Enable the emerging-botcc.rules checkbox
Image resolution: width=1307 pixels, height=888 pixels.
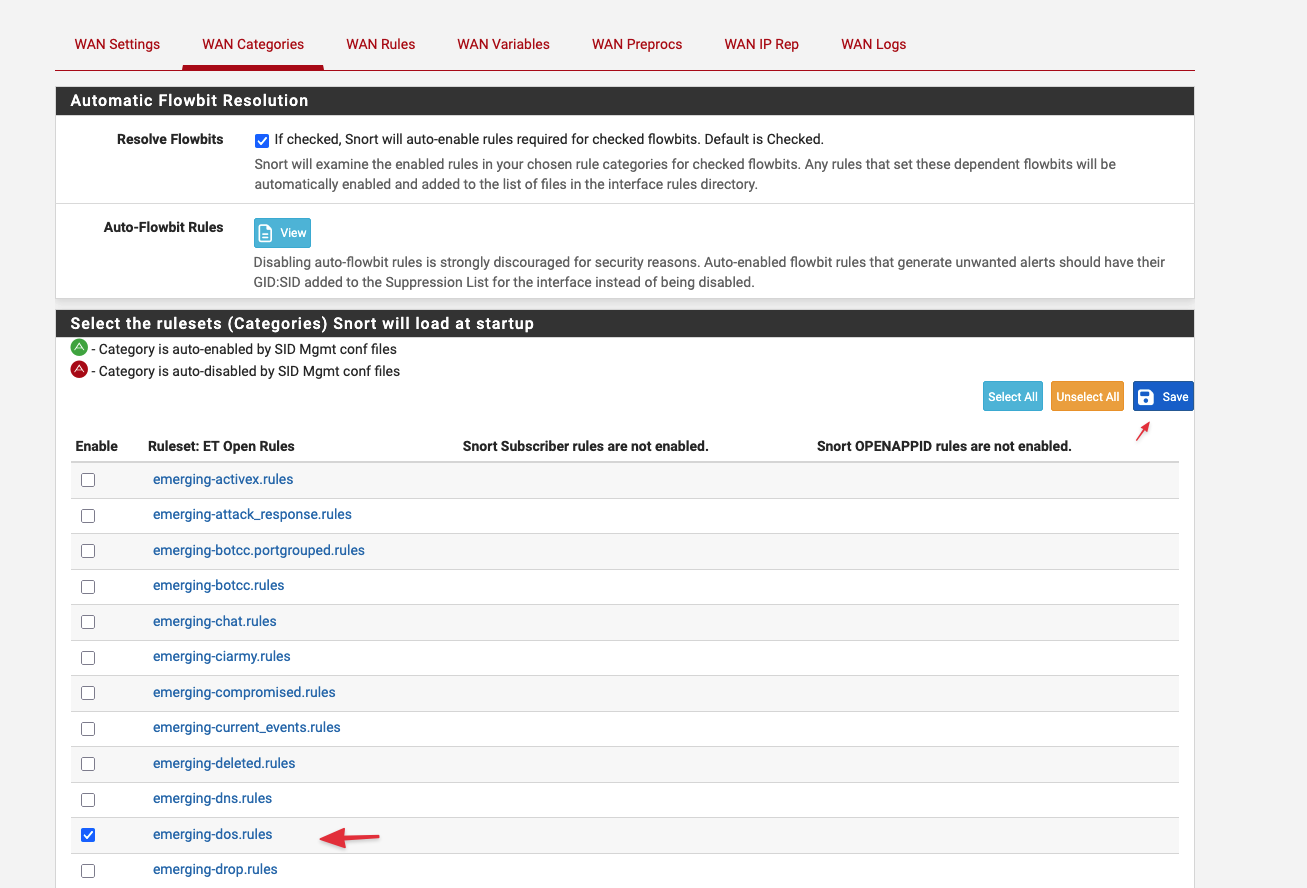pos(88,586)
